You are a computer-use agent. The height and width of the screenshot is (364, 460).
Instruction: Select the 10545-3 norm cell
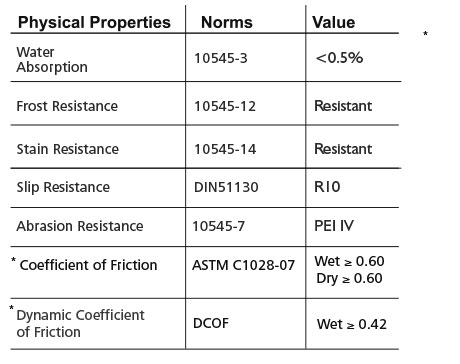(x=221, y=58)
